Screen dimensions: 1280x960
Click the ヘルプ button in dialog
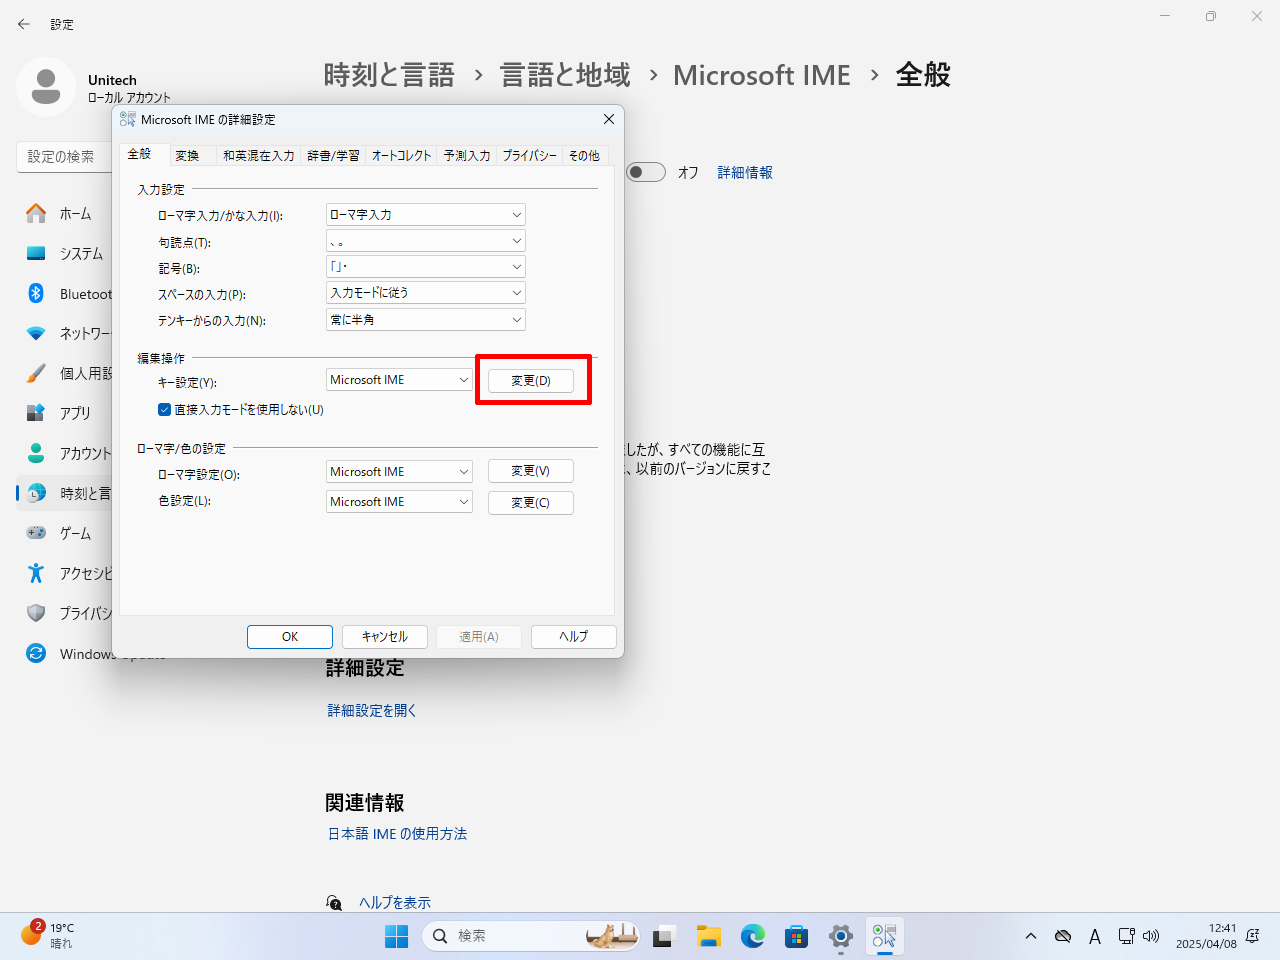click(x=574, y=637)
